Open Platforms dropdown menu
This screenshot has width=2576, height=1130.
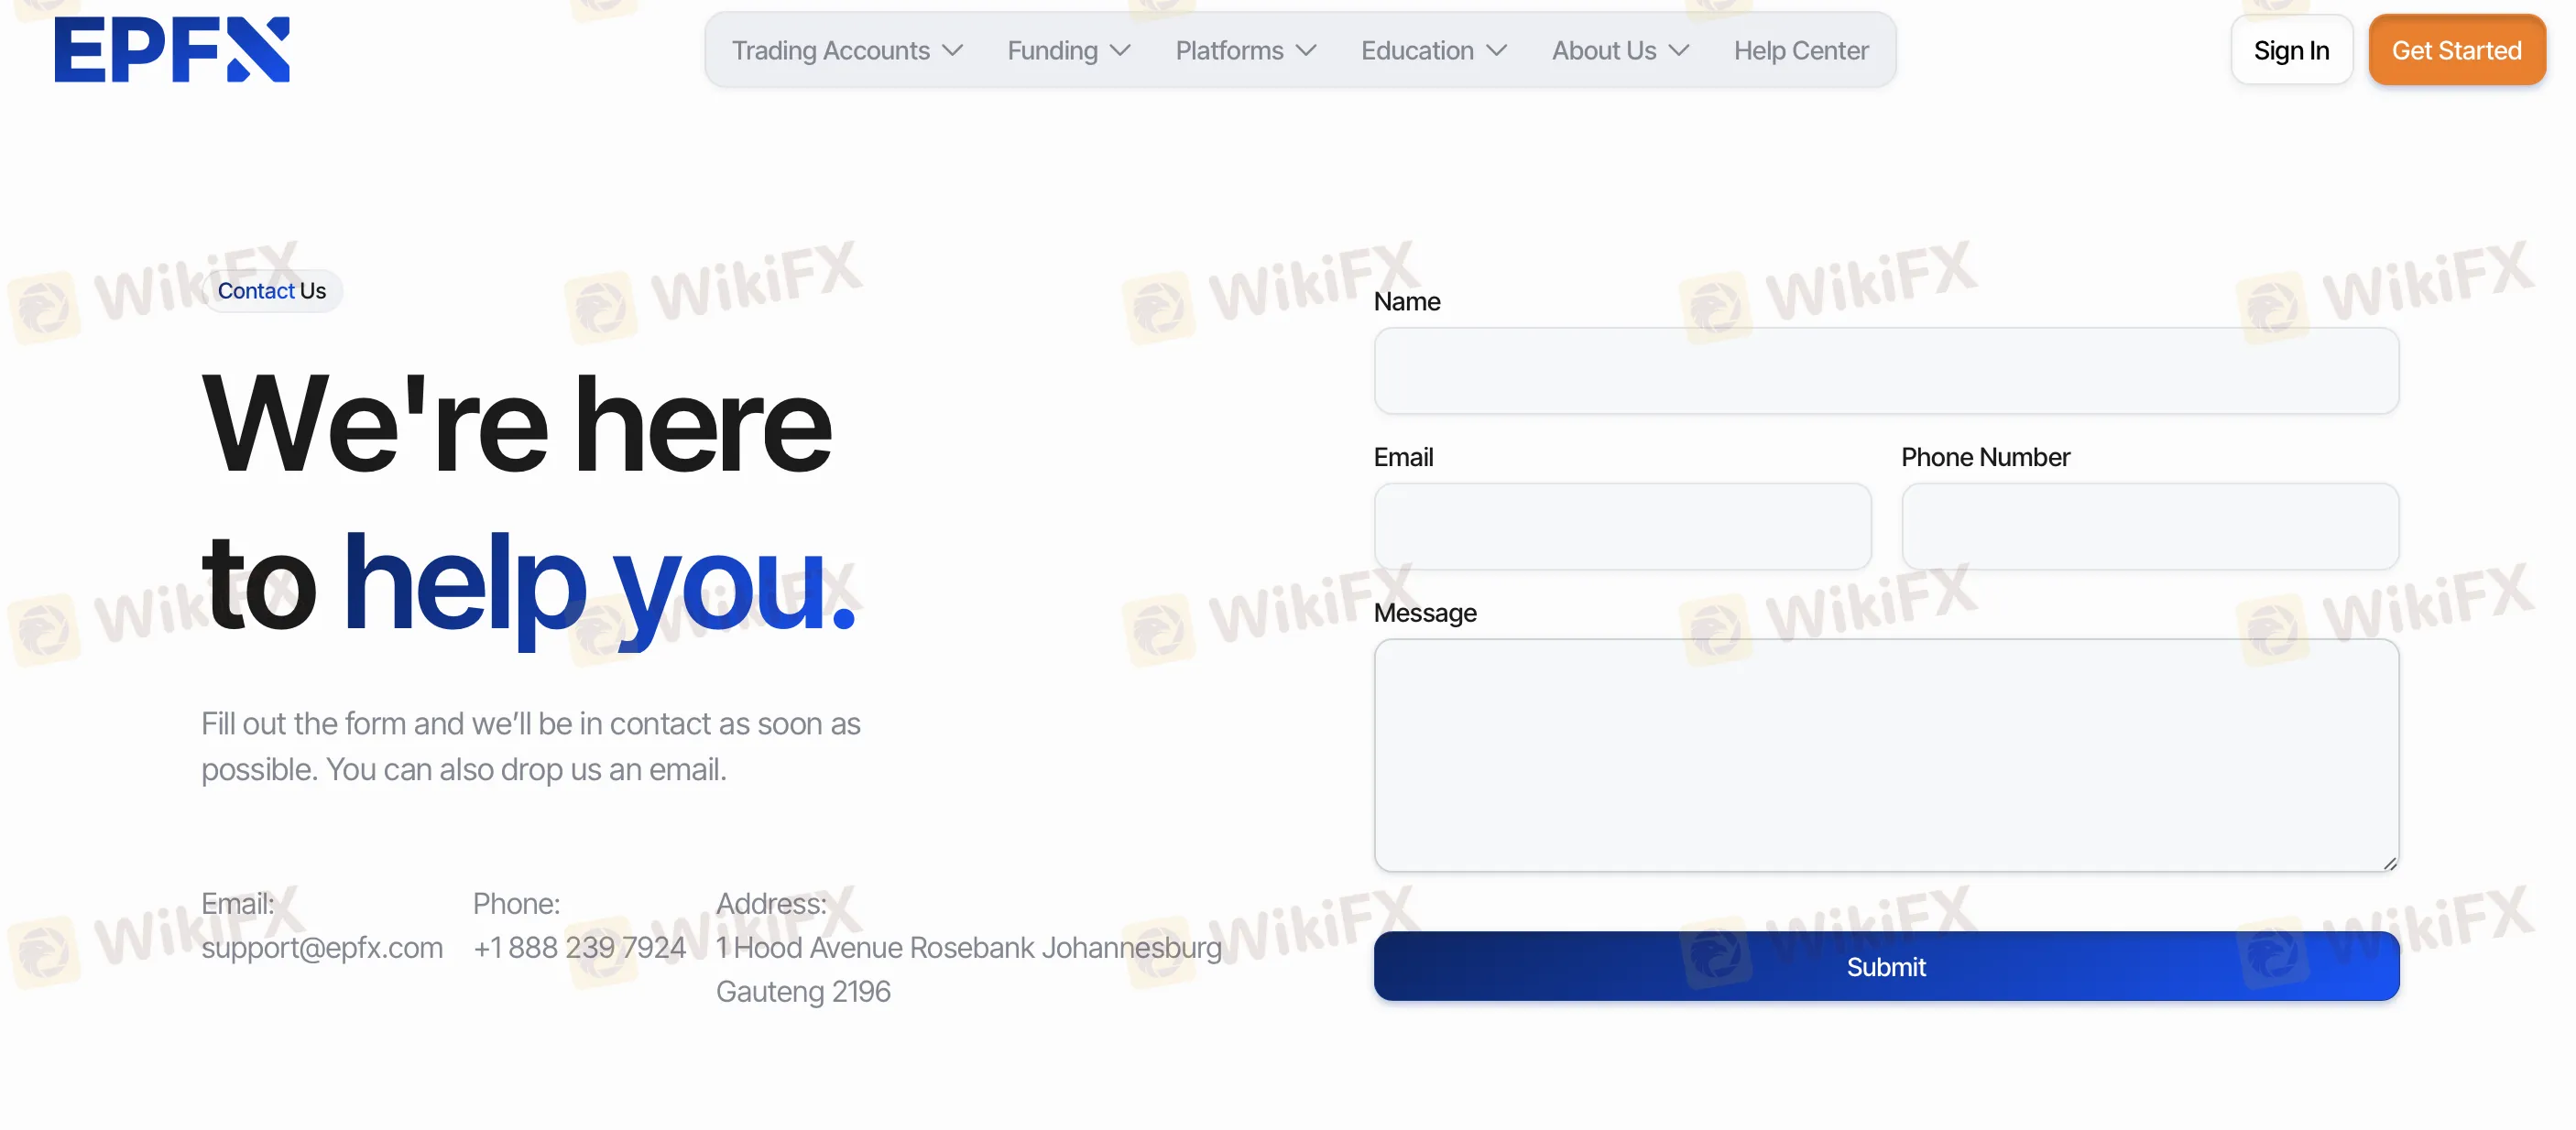click(x=1245, y=49)
